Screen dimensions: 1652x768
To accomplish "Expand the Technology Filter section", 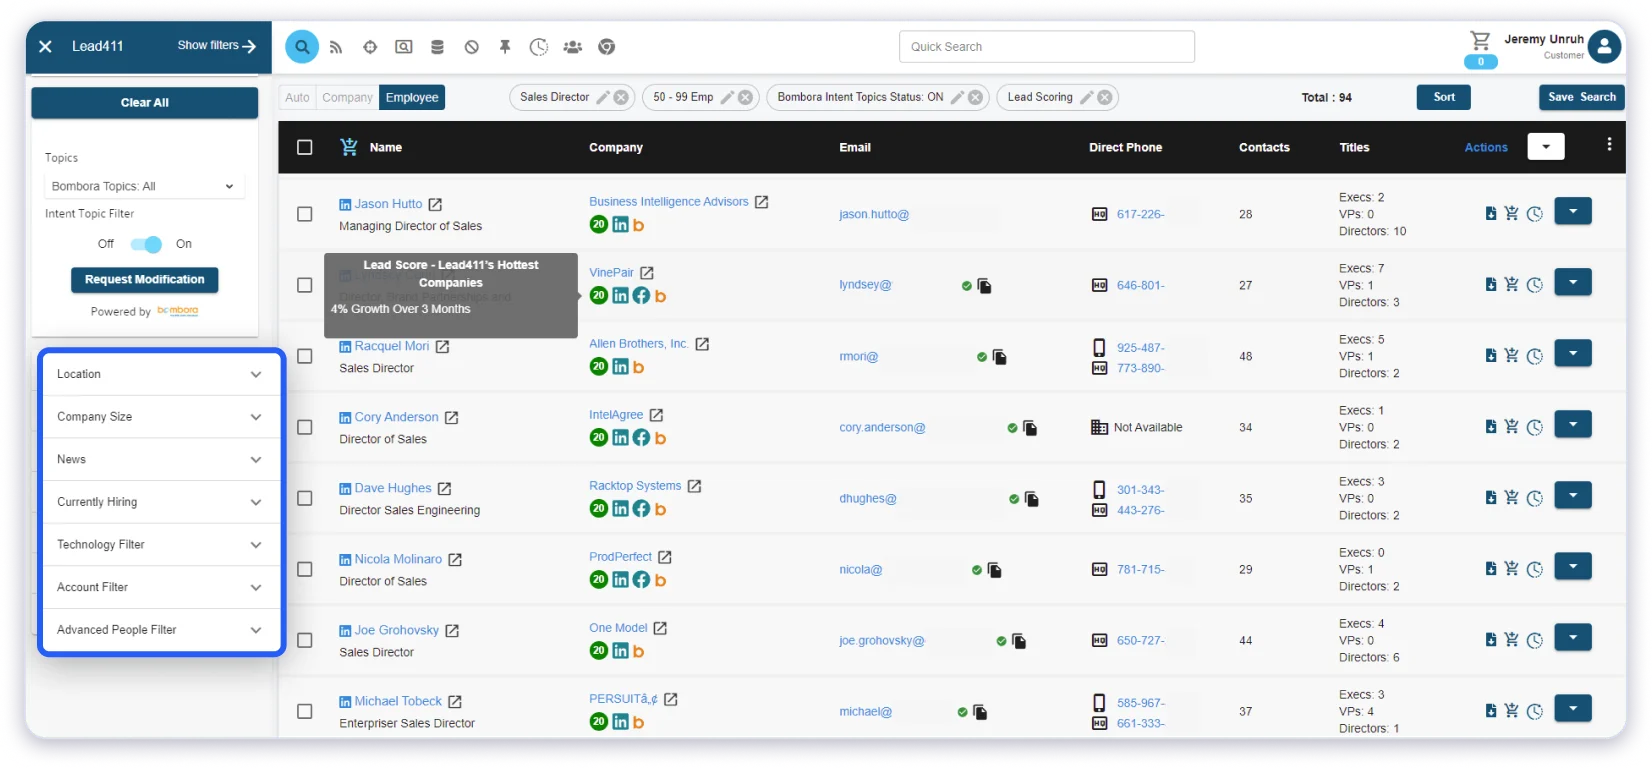I will coord(161,545).
